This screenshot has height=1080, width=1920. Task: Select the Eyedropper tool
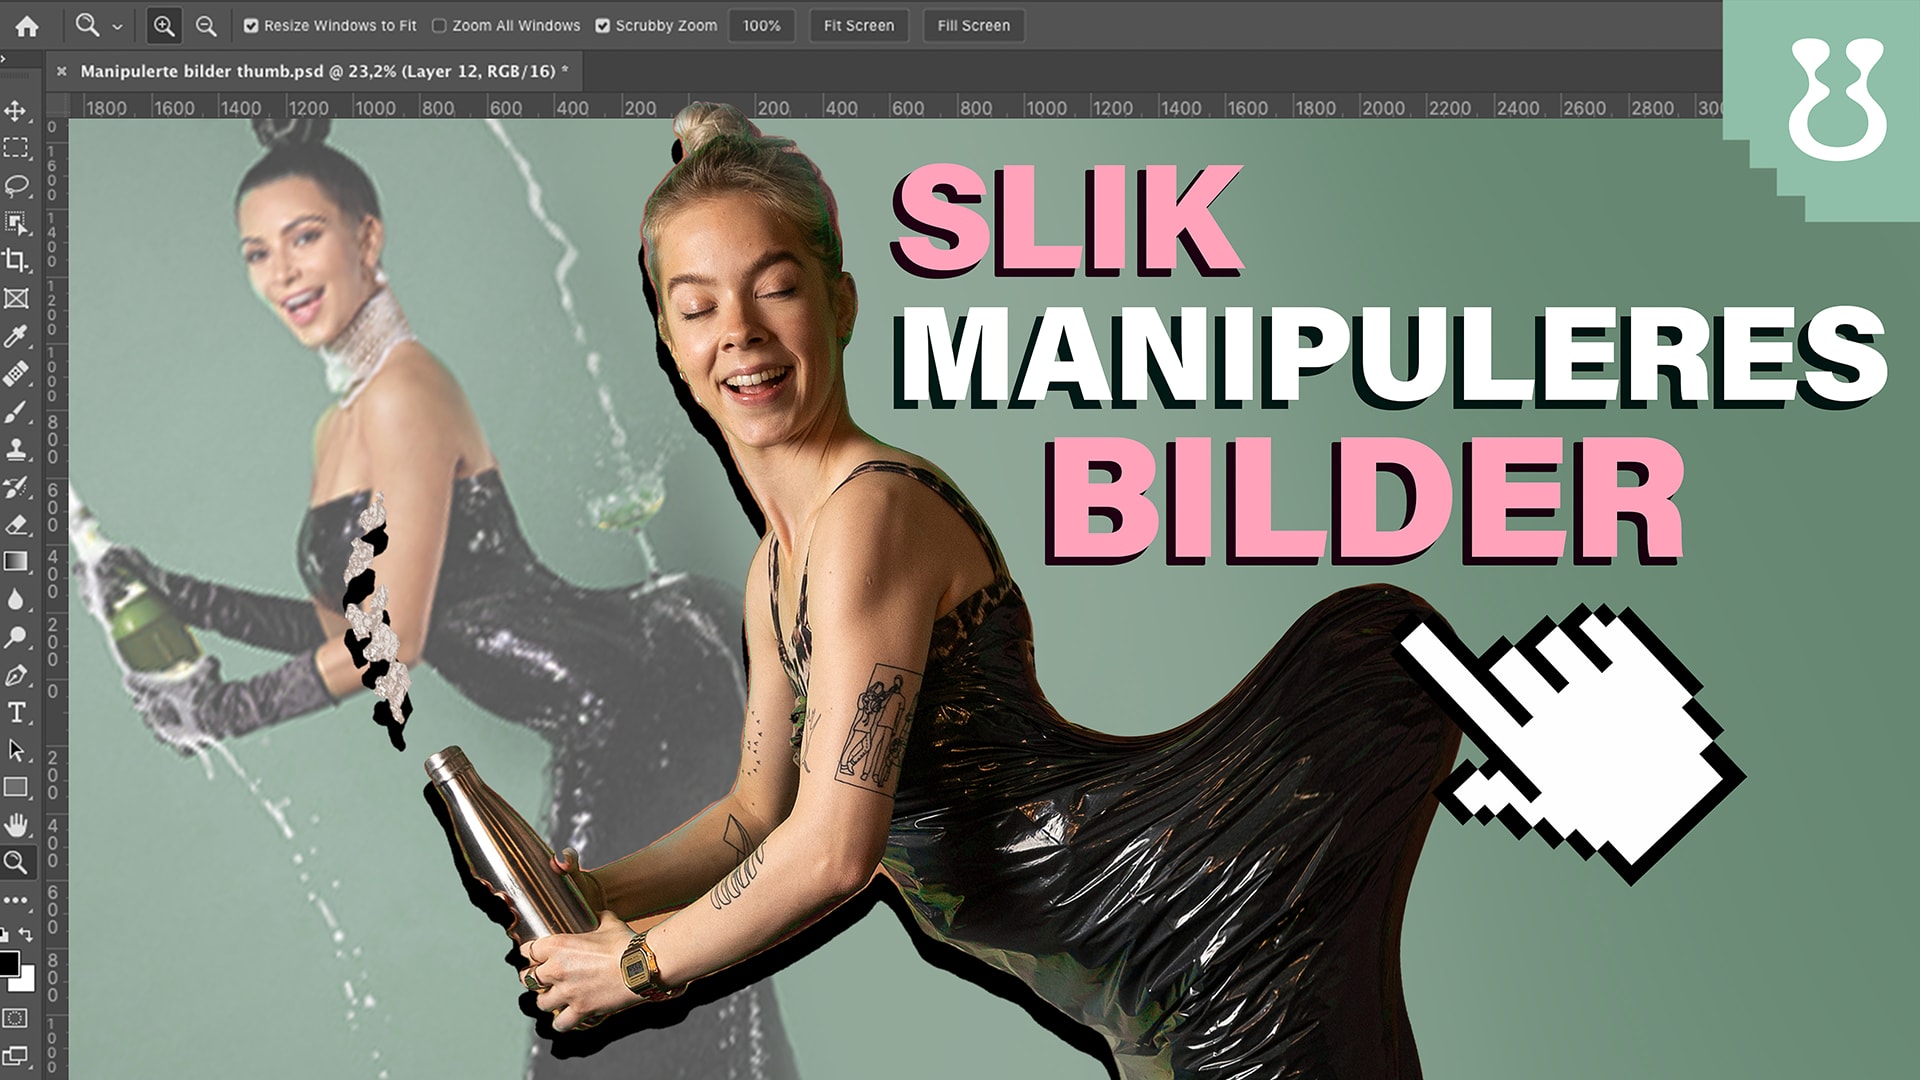tap(16, 336)
